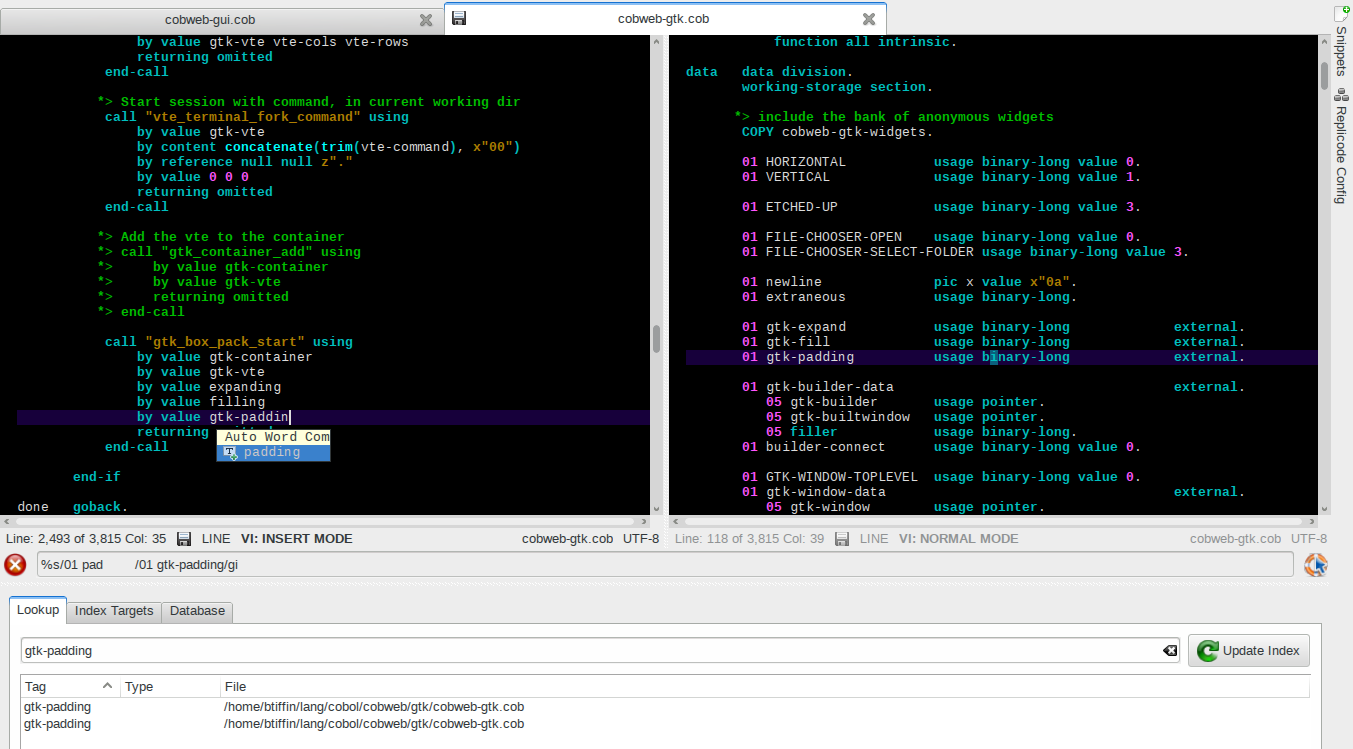Click right editor vertical scrollbar handle
This screenshot has height=749, width=1353.
tap(1324, 75)
